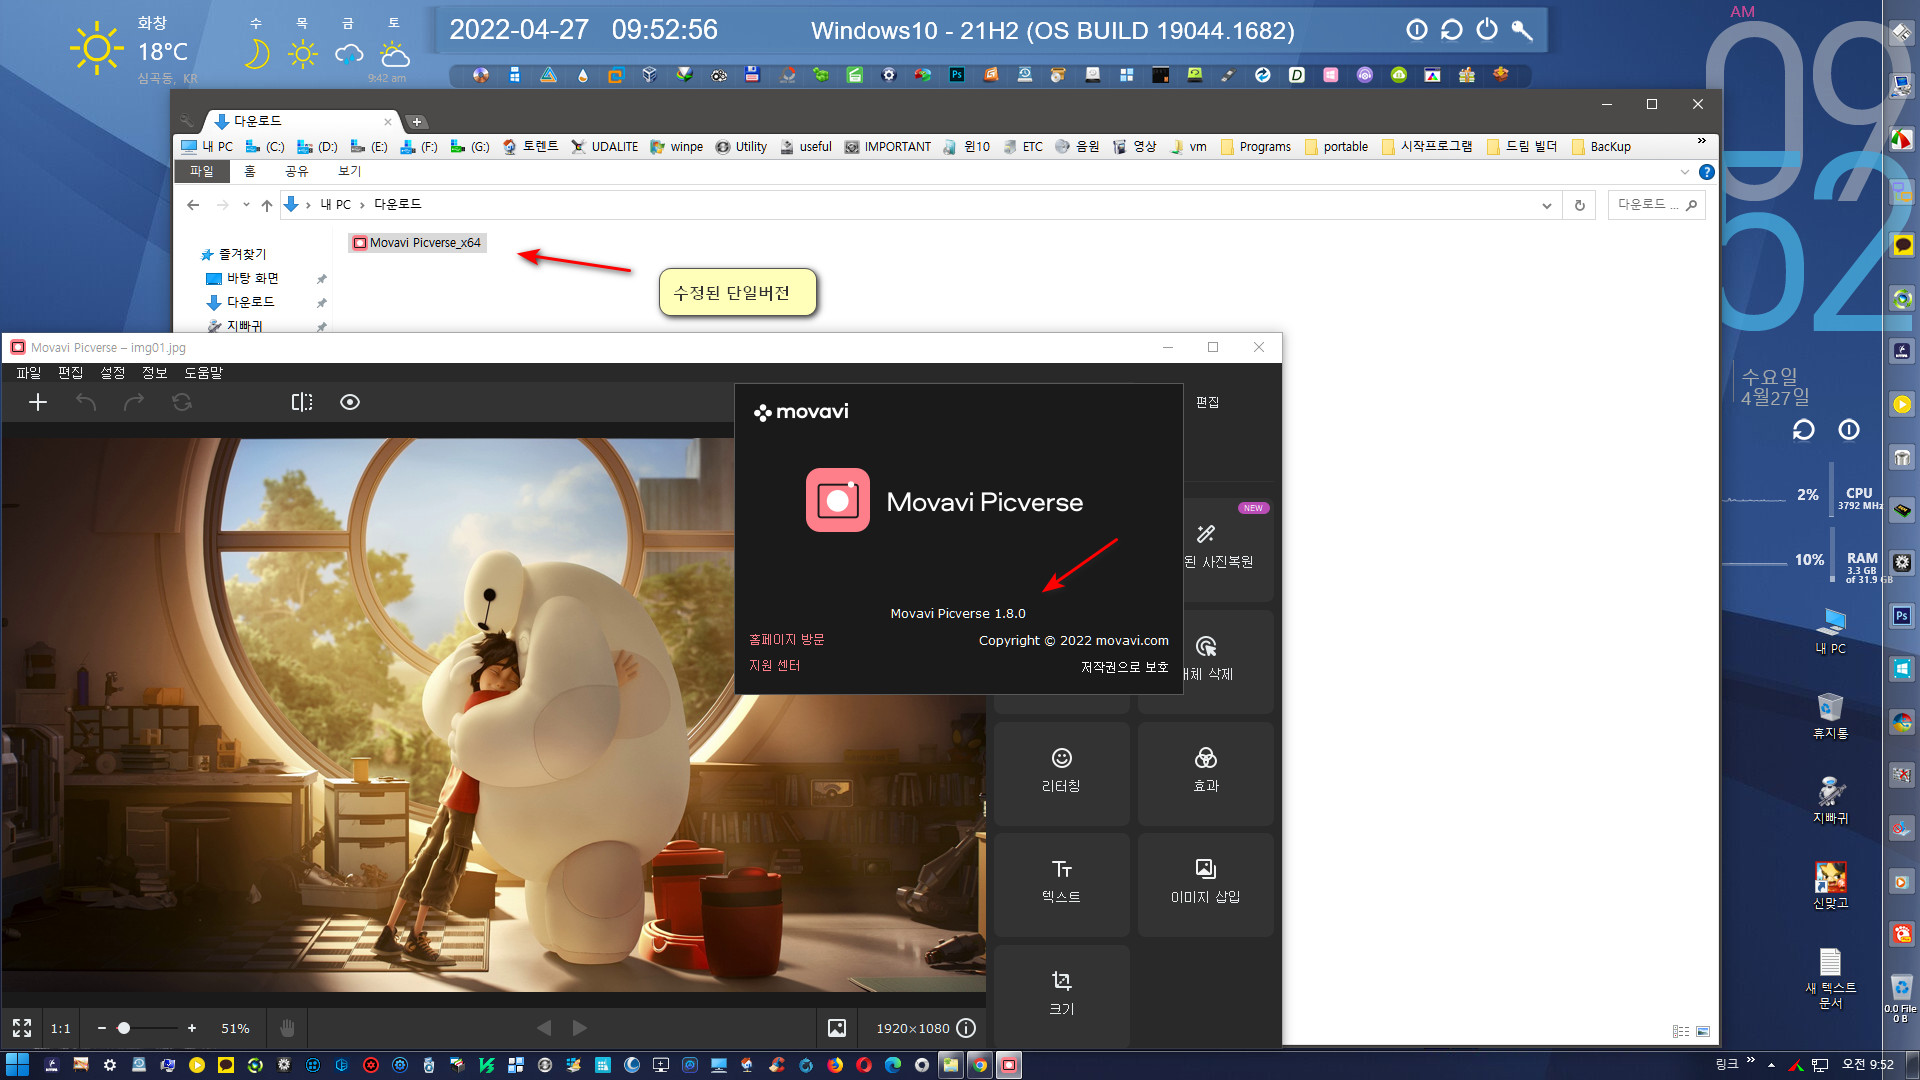Open Explorer ribbon 파일 tab

pos(202,172)
